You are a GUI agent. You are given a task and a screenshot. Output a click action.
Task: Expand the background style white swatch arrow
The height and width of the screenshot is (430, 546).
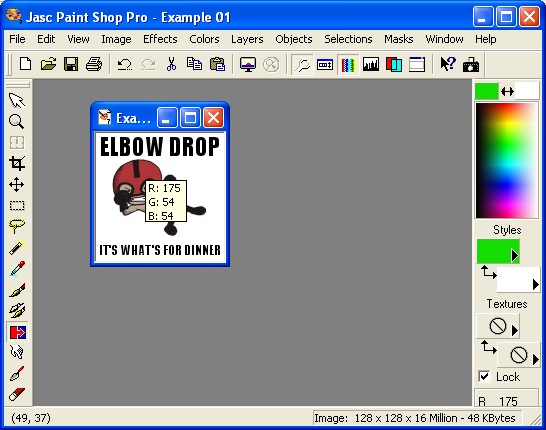click(536, 284)
